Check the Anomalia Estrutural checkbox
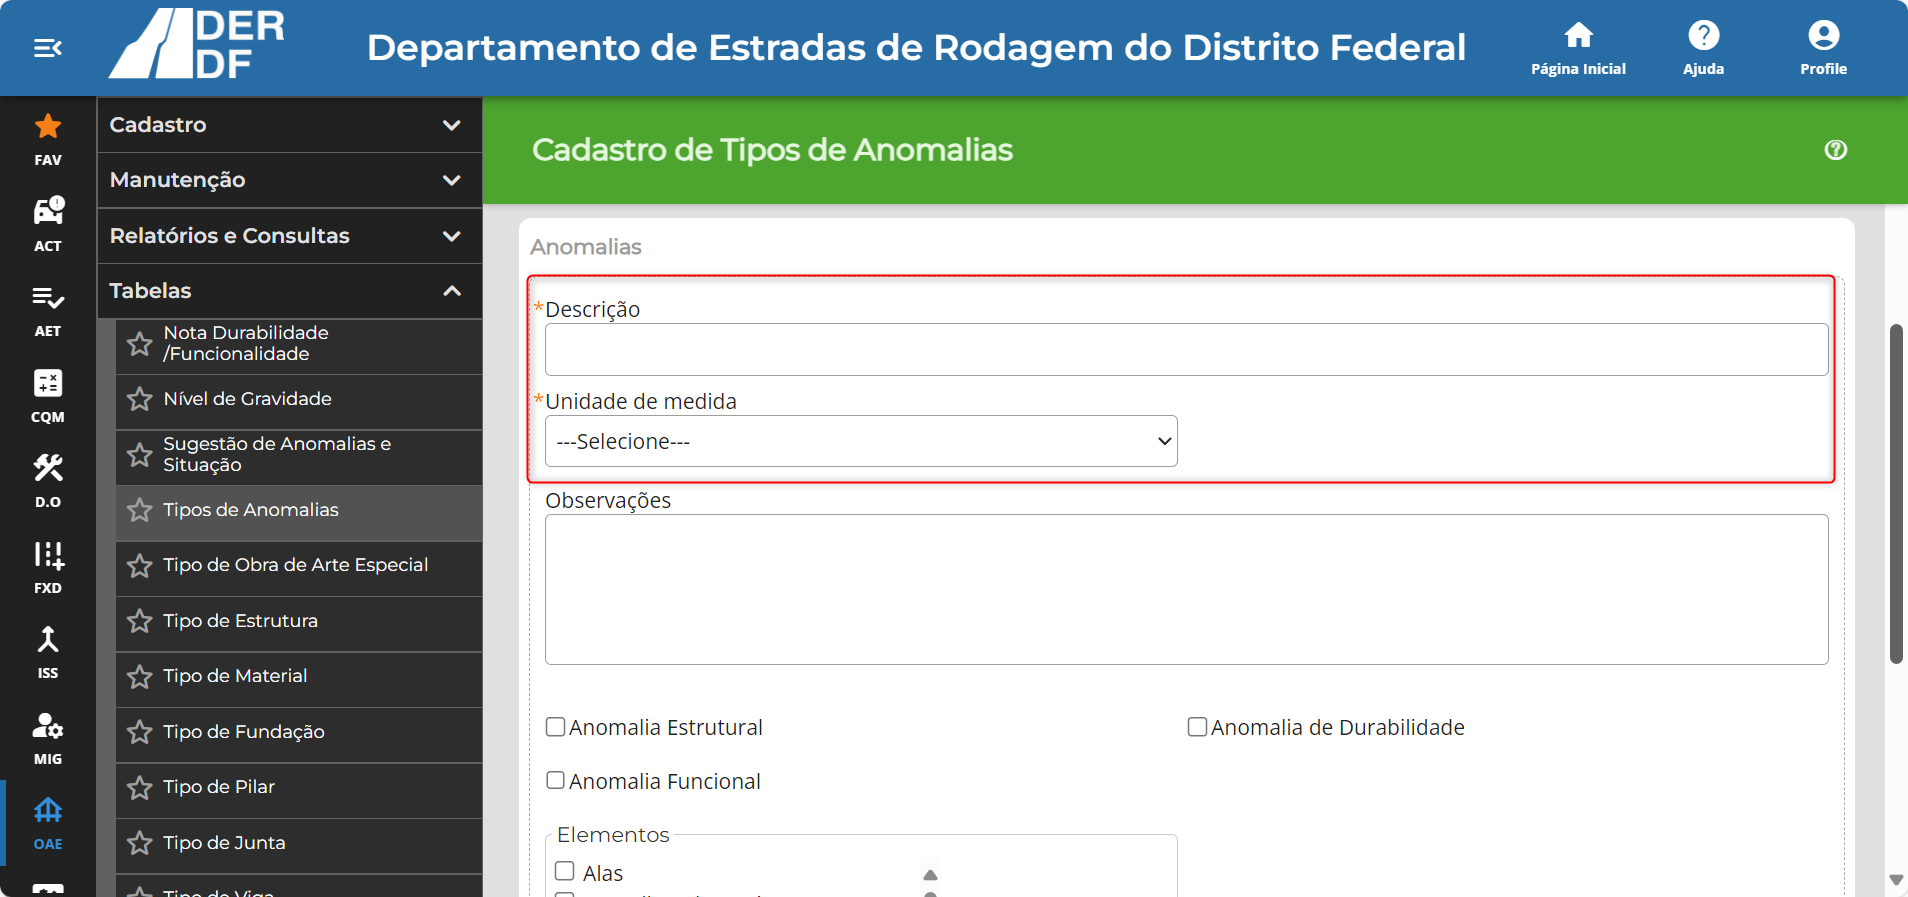This screenshot has width=1908, height=897. pyautogui.click(x=556, y=727)
